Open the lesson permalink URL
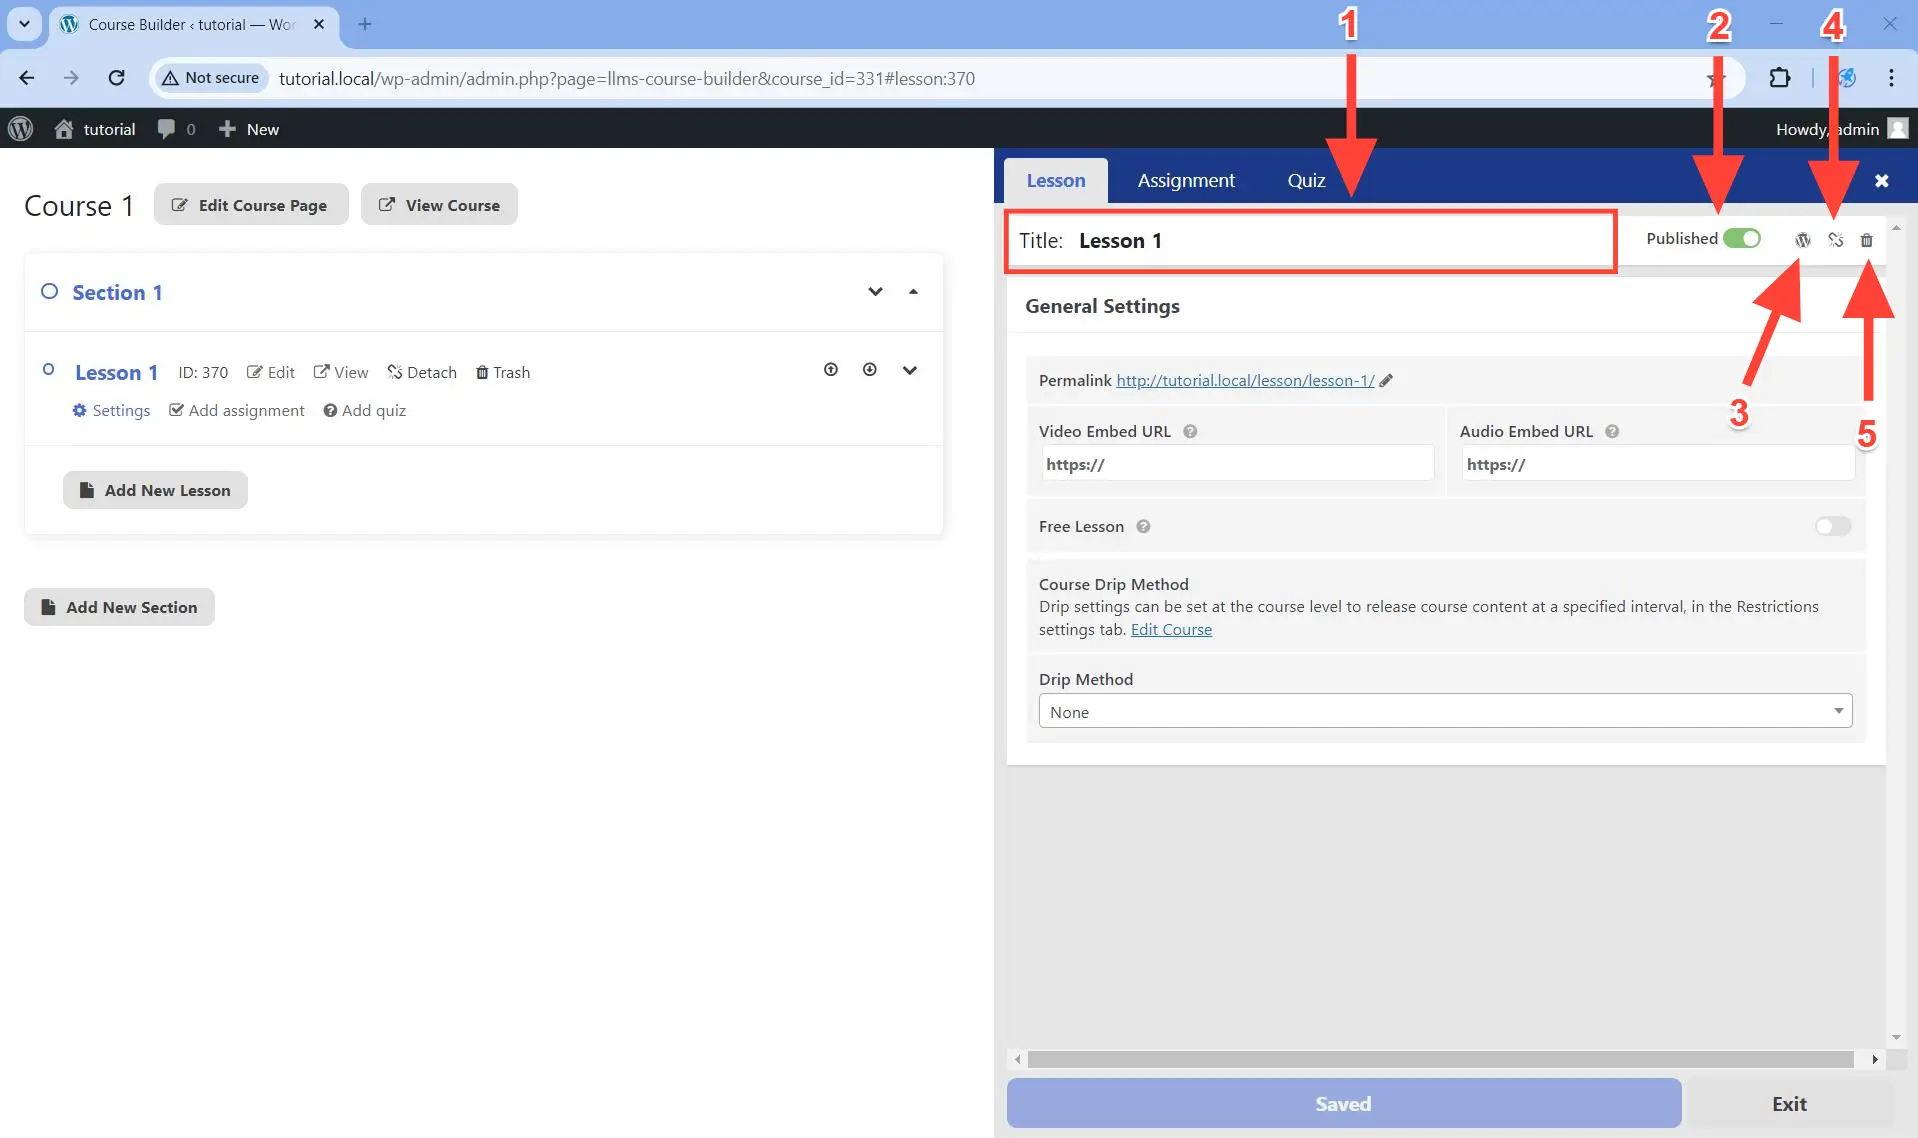This screenshot has height=1138, width=1918. (x=1245, y=380)
